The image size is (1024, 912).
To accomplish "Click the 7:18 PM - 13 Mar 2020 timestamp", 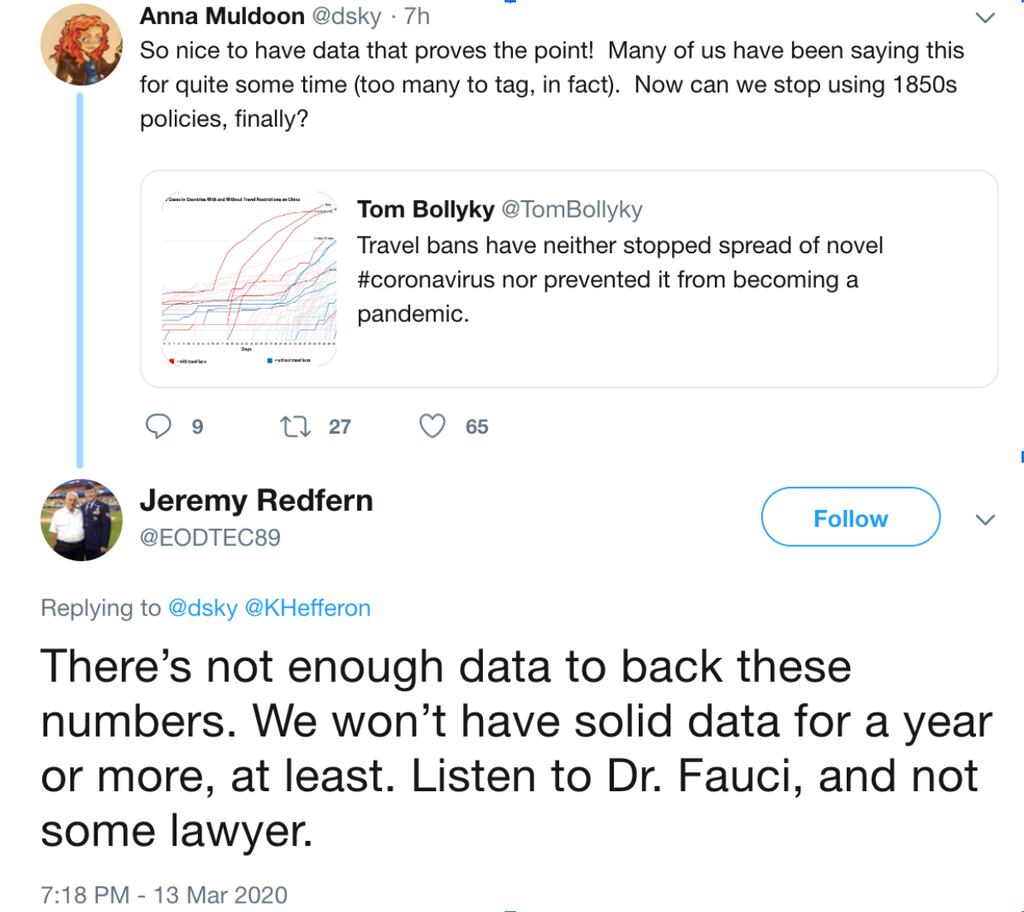I will pyautogui.click(x=162, y=892).
